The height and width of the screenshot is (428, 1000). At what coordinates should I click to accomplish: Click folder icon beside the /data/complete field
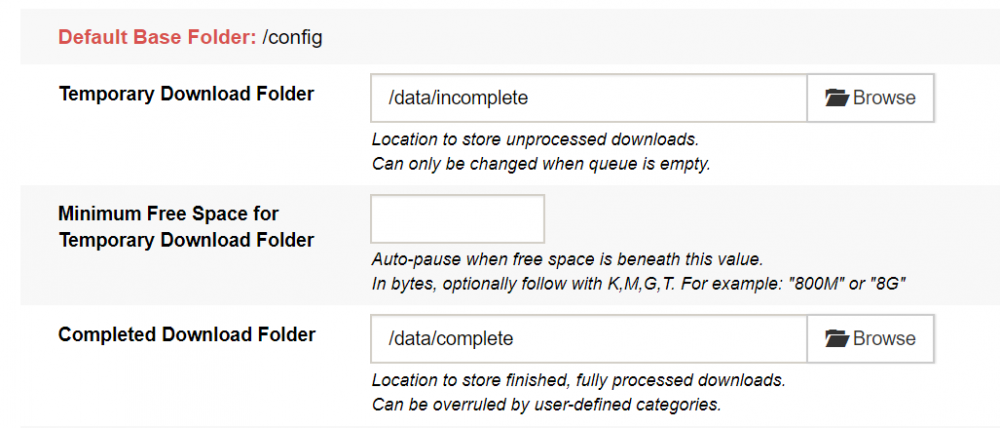pos(837,339)
